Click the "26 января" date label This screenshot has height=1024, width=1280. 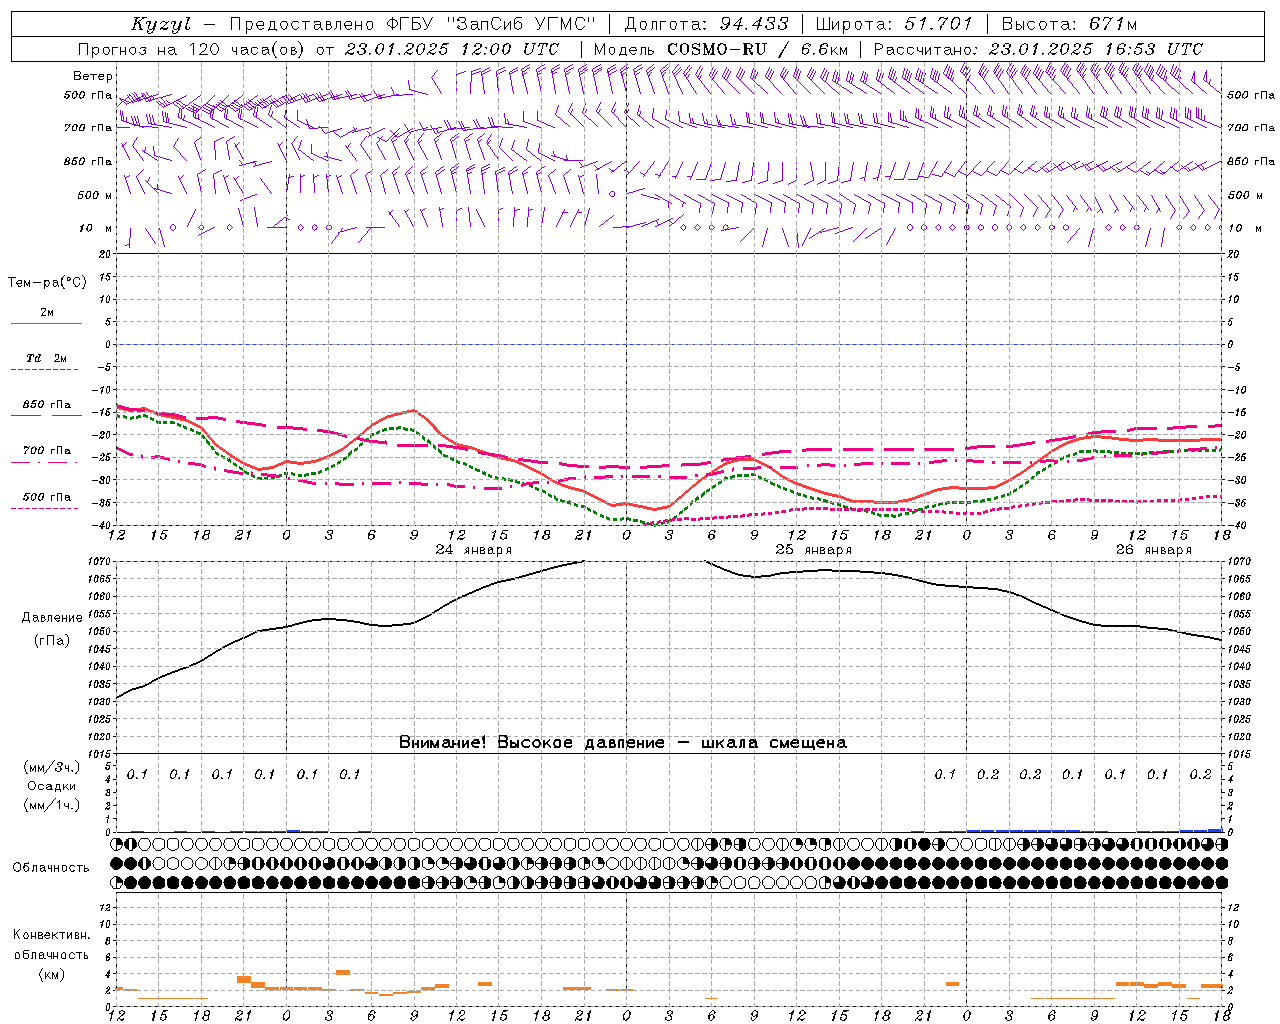pyautogui.click(x=1154, y=550)
